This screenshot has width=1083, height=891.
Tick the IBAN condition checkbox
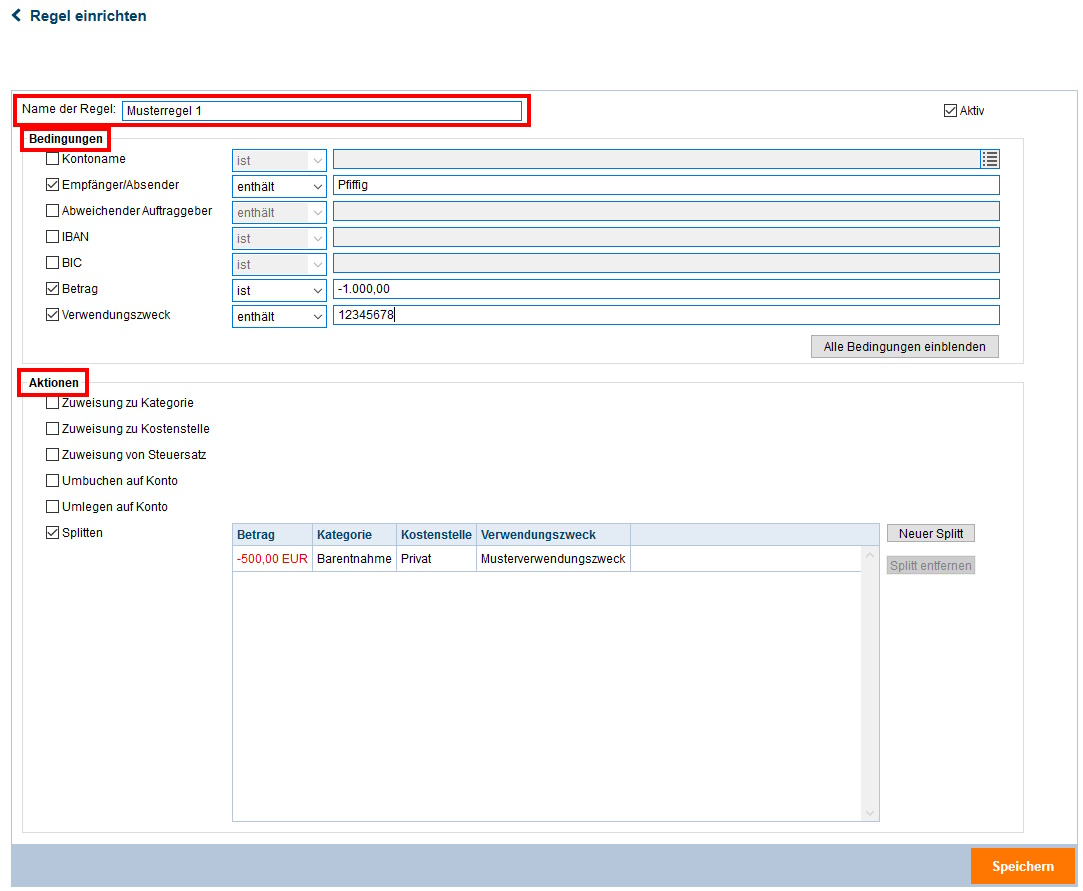(53, 237)
